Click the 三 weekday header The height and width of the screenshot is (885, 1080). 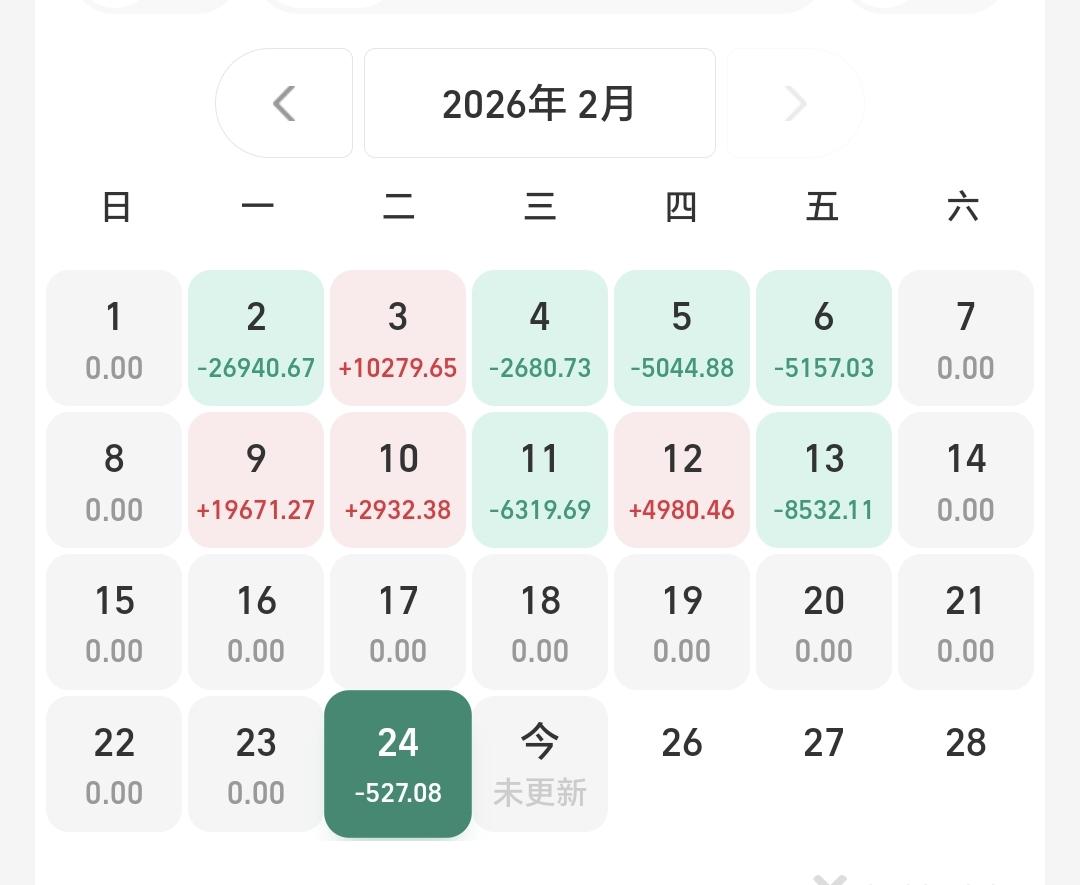[x=540, y=207]
